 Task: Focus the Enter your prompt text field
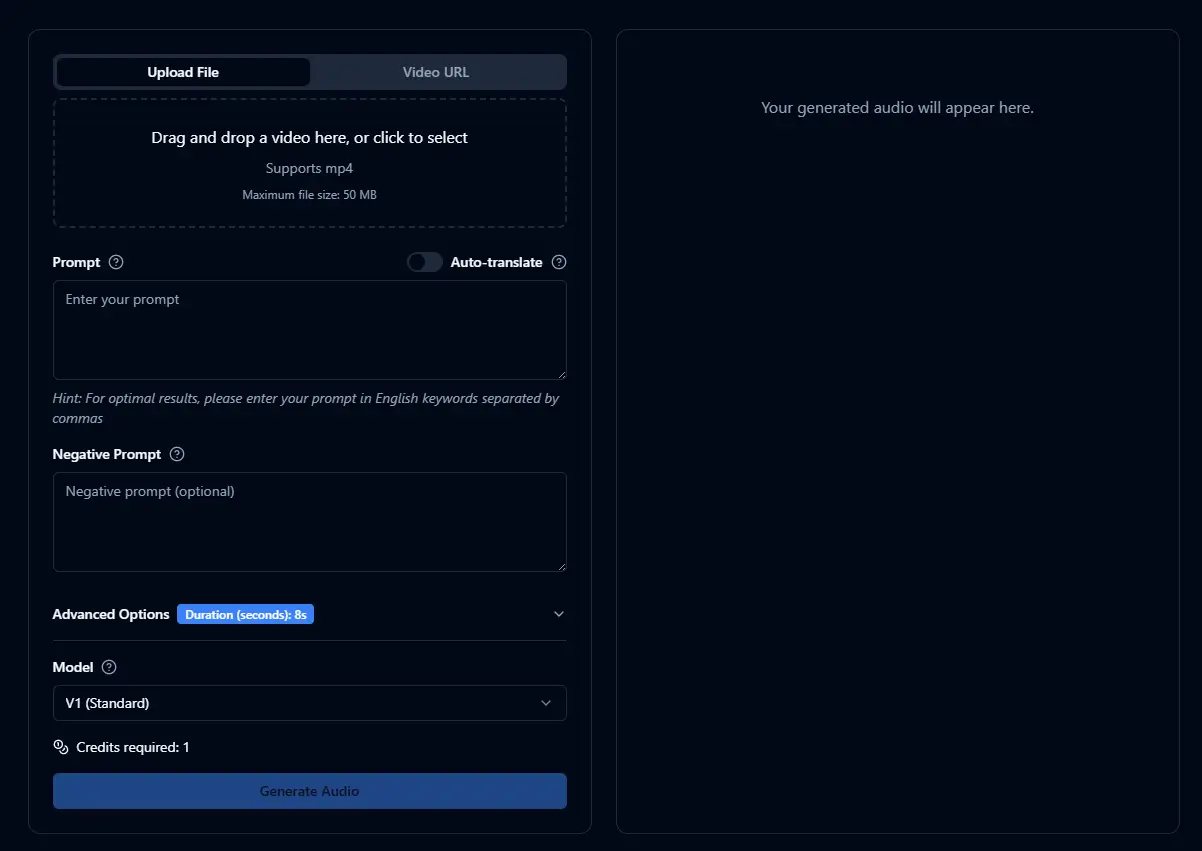(309, 330)
